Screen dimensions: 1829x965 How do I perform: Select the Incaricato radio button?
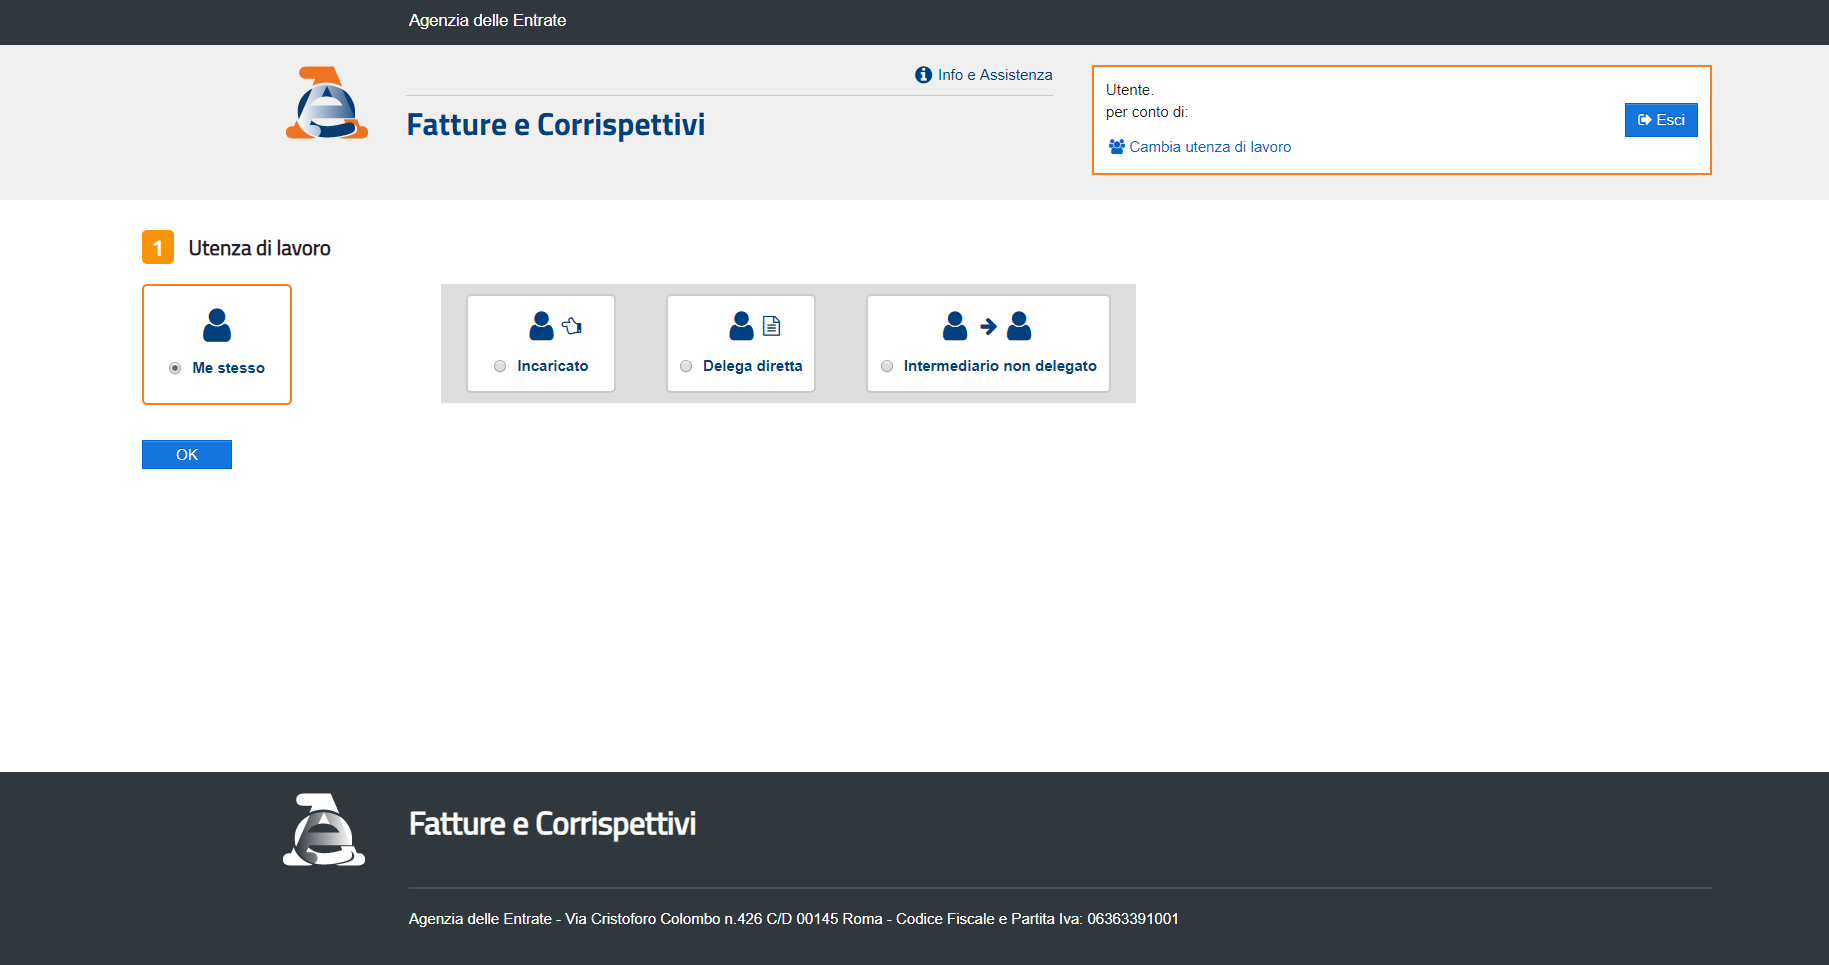click(500, 366)
